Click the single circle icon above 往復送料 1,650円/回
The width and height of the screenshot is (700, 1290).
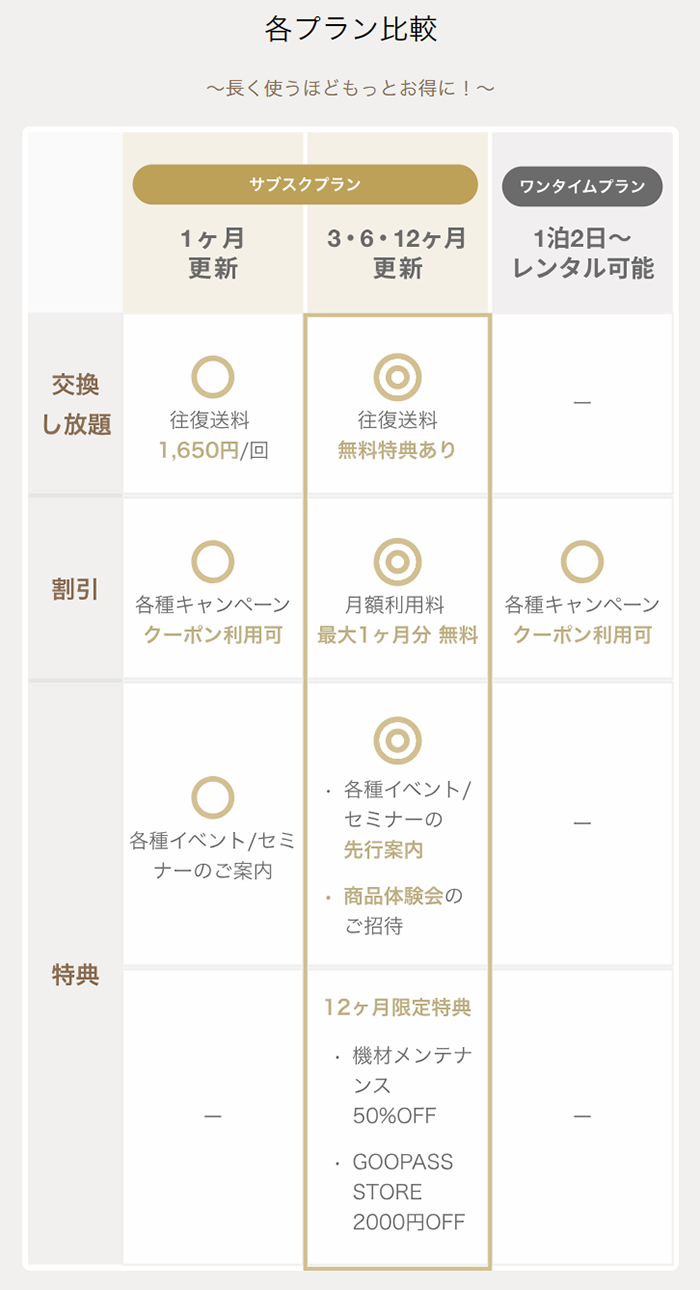(212, 378)
